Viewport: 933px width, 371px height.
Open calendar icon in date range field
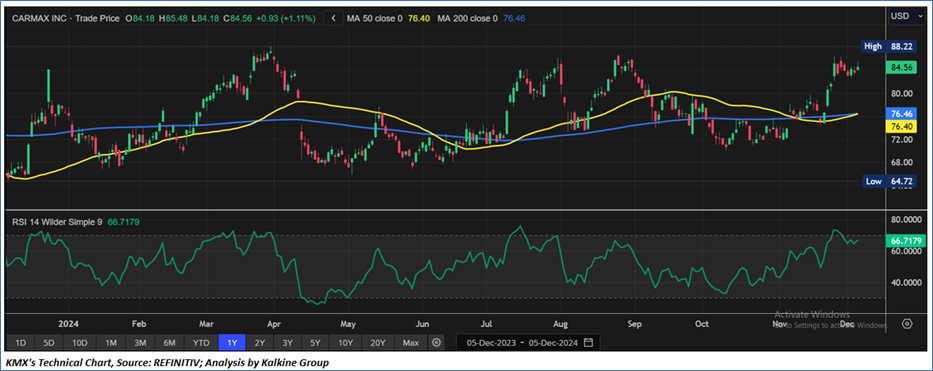(x=588, y=342)
